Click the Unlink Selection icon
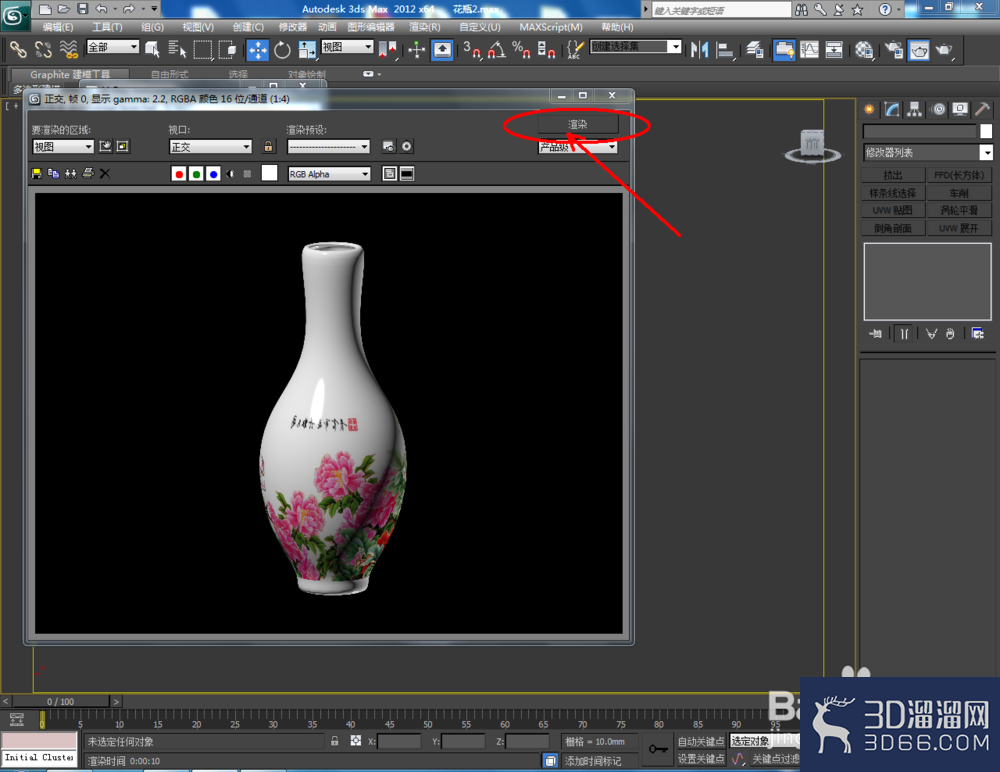This screenshot has height=772, width=1000. (x=43, y=49)
